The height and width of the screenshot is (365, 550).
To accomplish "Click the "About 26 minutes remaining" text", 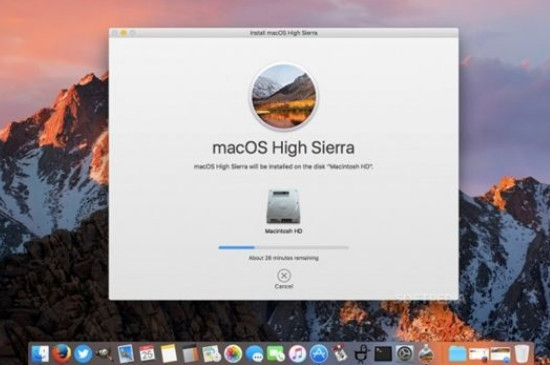I will point(283,258).
